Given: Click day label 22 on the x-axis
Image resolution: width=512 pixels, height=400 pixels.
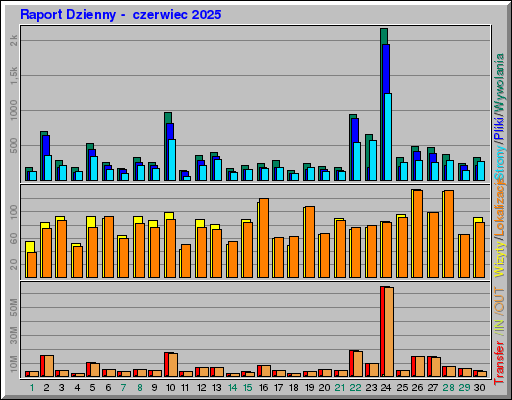Looking at the screenshot, I should (355, 388).
